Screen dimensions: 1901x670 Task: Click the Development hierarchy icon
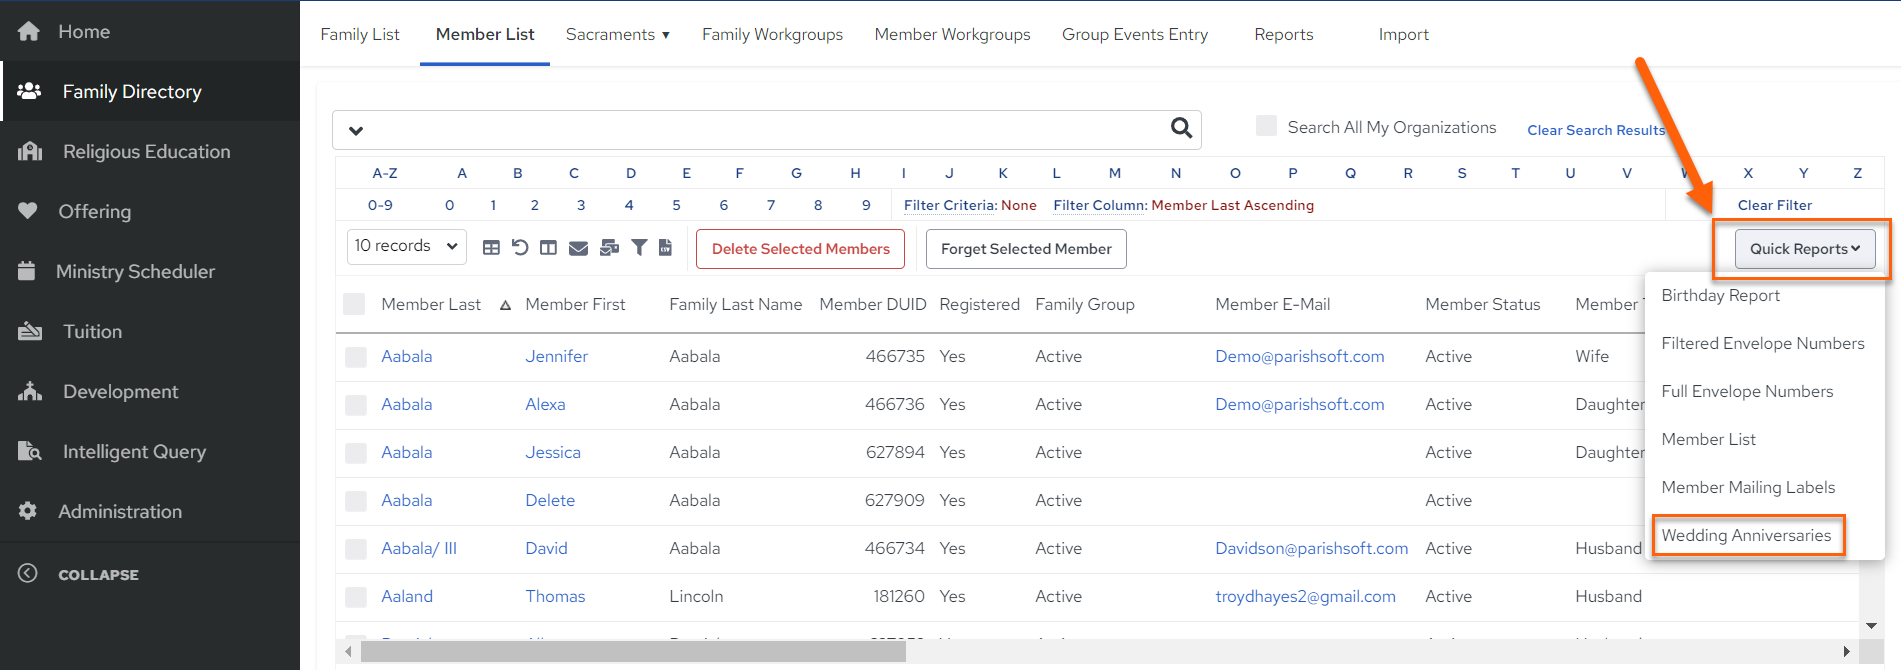30,391
